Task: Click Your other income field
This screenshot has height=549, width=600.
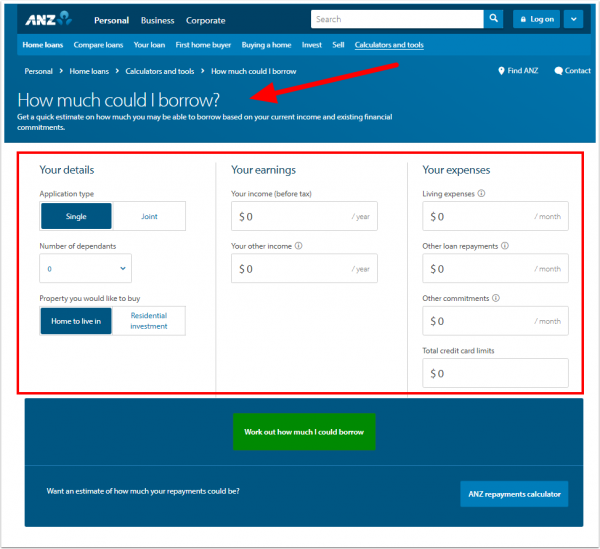Action: (x=304, y=268)
